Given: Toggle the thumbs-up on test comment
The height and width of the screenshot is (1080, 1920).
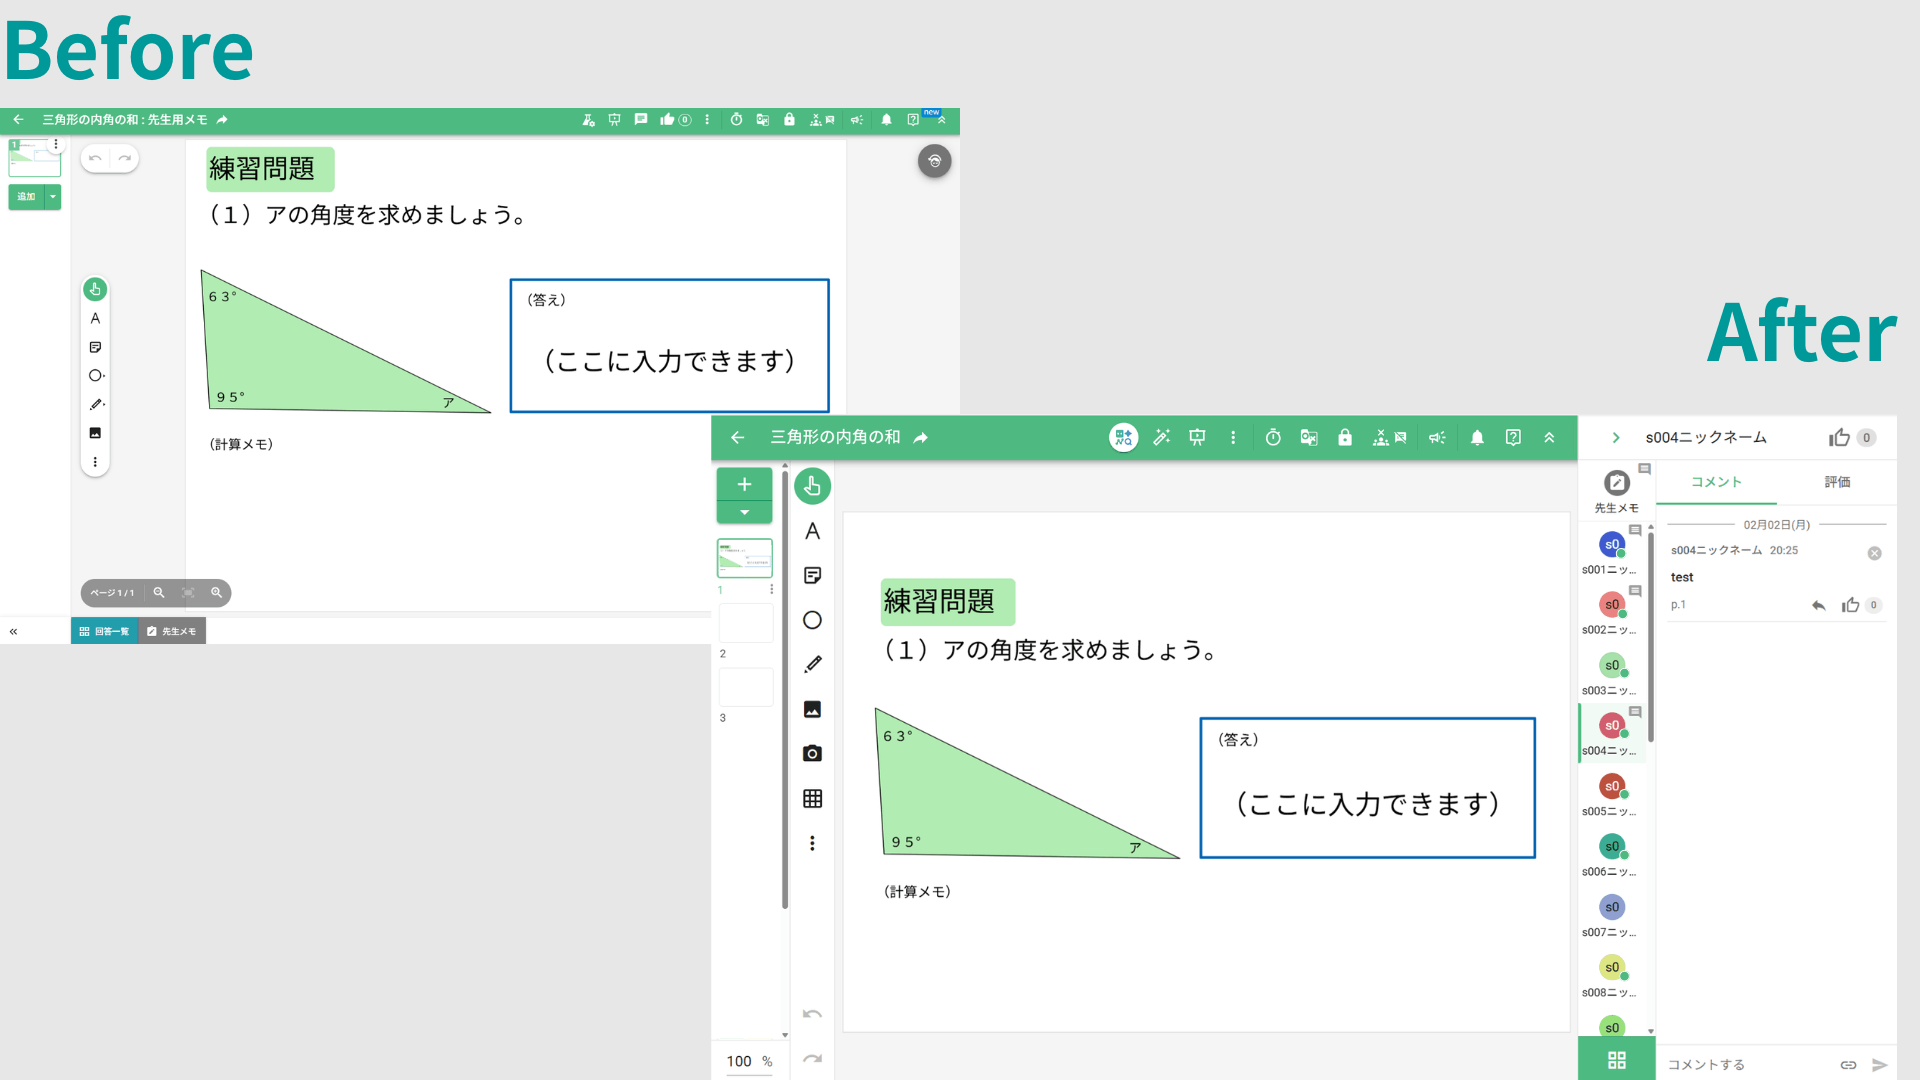Looking at the screenshot, I should click(1850, 605).
